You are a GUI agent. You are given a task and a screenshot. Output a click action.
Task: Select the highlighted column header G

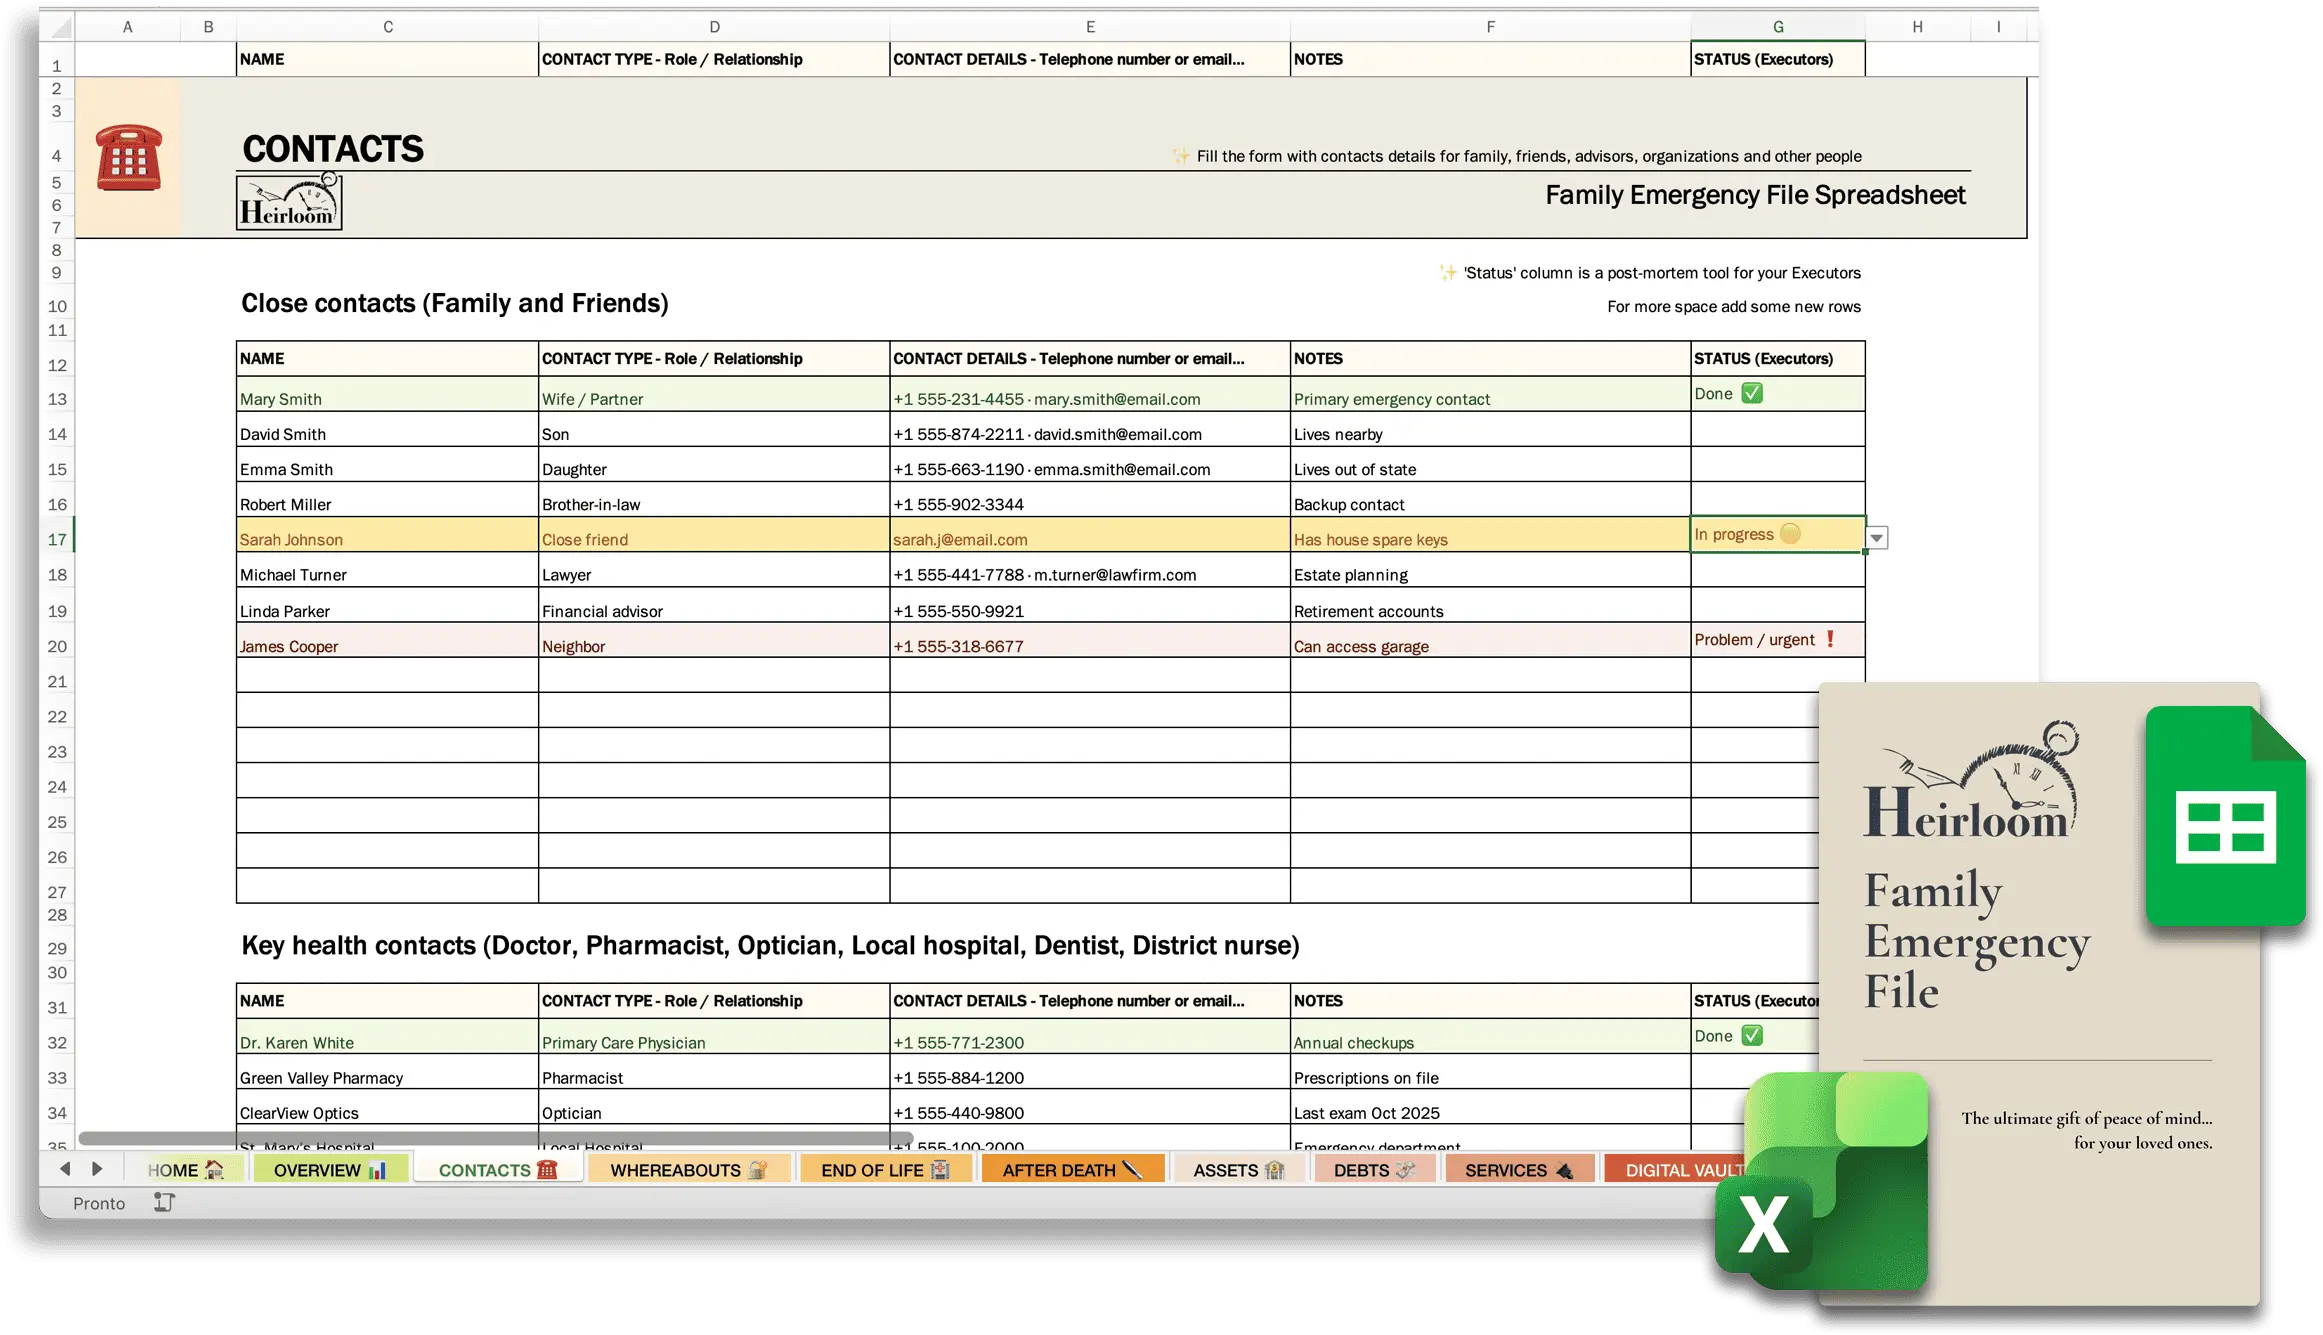tap(1778, 27)
